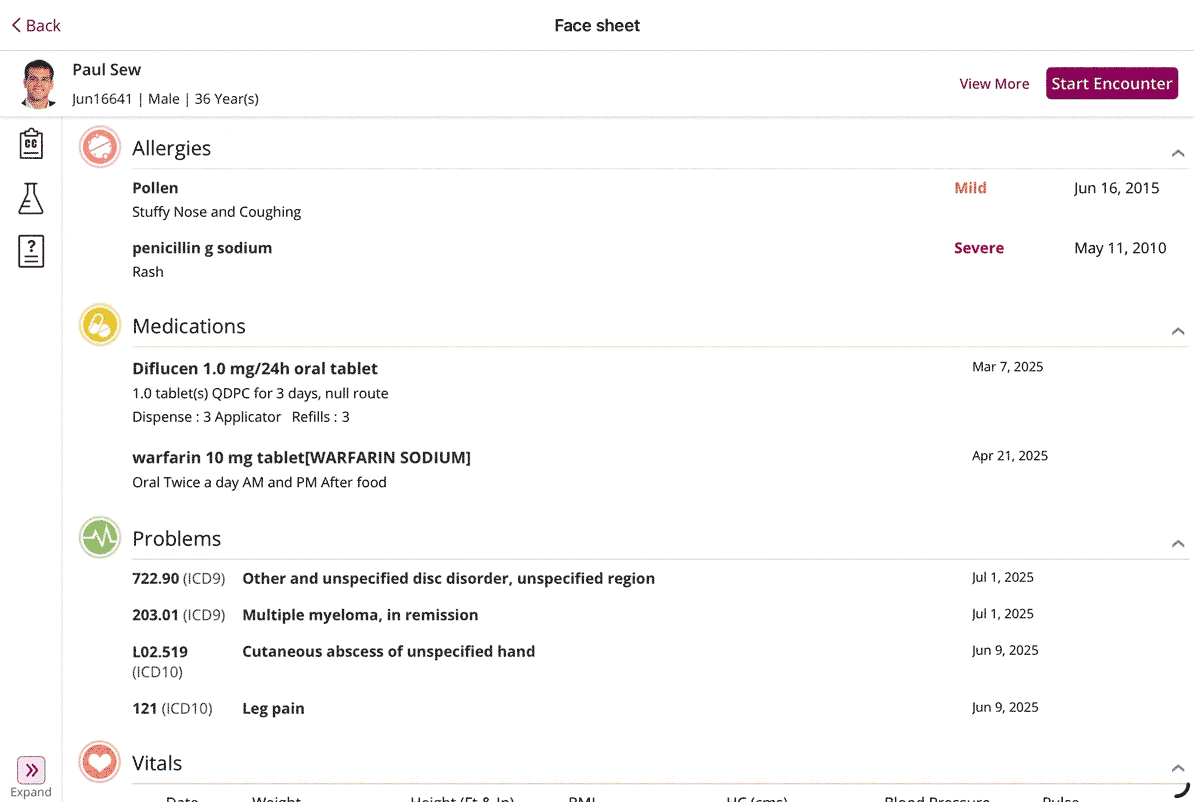Screen dimensions: 1194x802
Task: Collapse the Allergies section chevron
Action: (1178, 153)
